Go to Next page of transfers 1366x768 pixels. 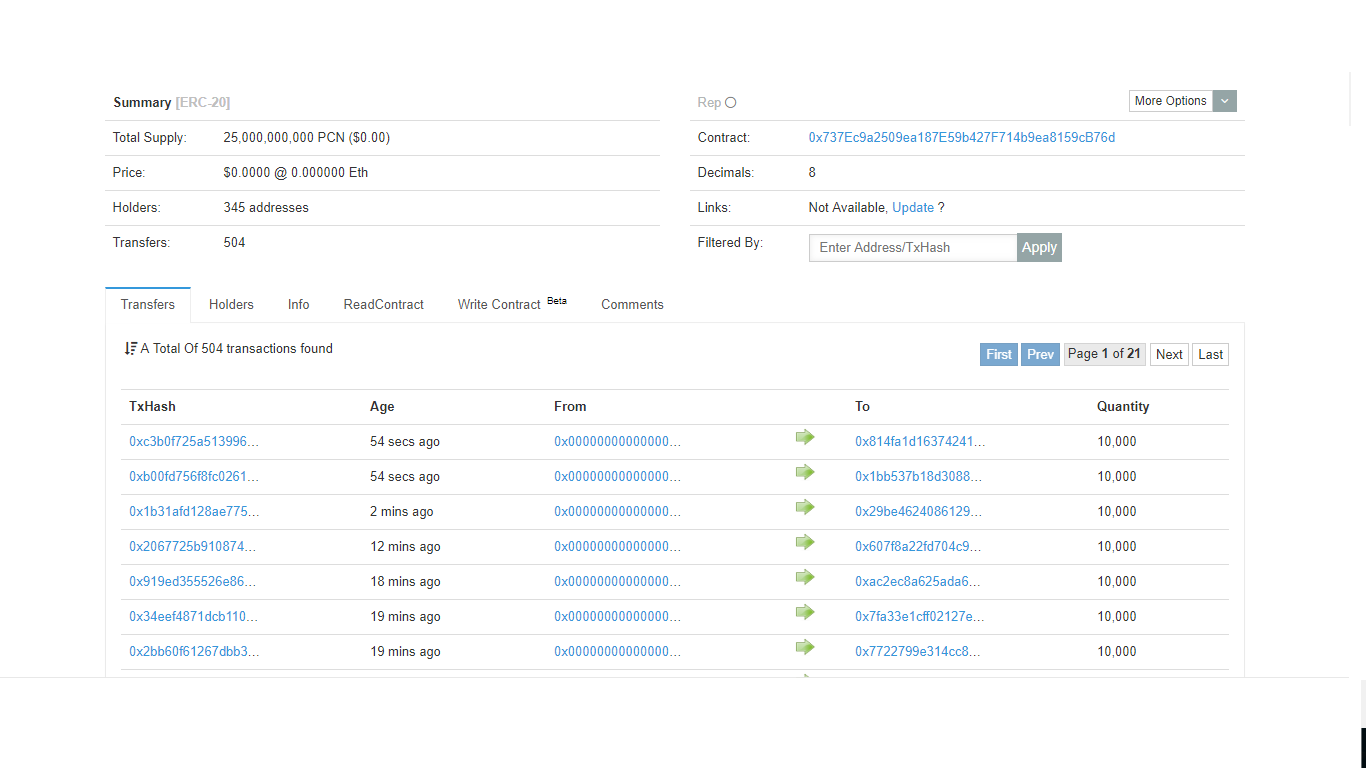pos(1169,354)
